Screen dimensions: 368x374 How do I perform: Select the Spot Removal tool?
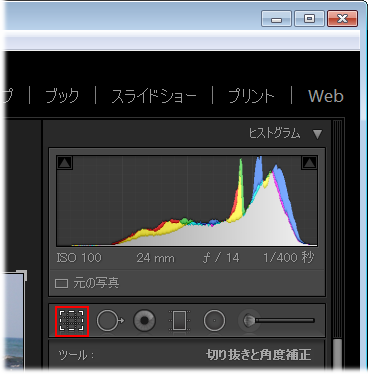coord(110,321)
